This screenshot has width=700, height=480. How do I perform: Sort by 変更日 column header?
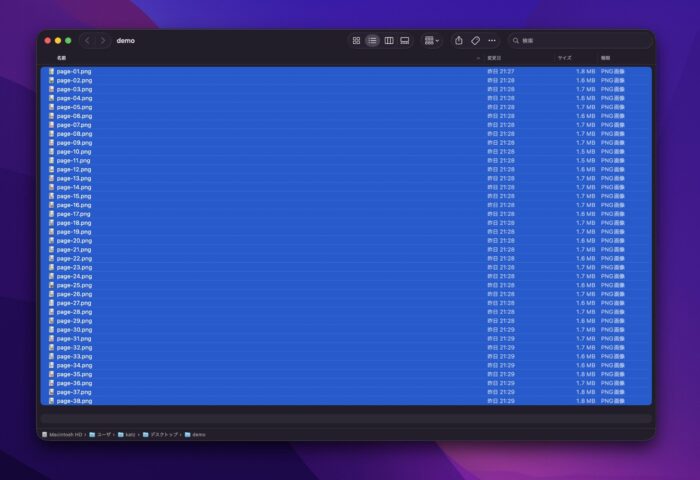coord(495,58)
